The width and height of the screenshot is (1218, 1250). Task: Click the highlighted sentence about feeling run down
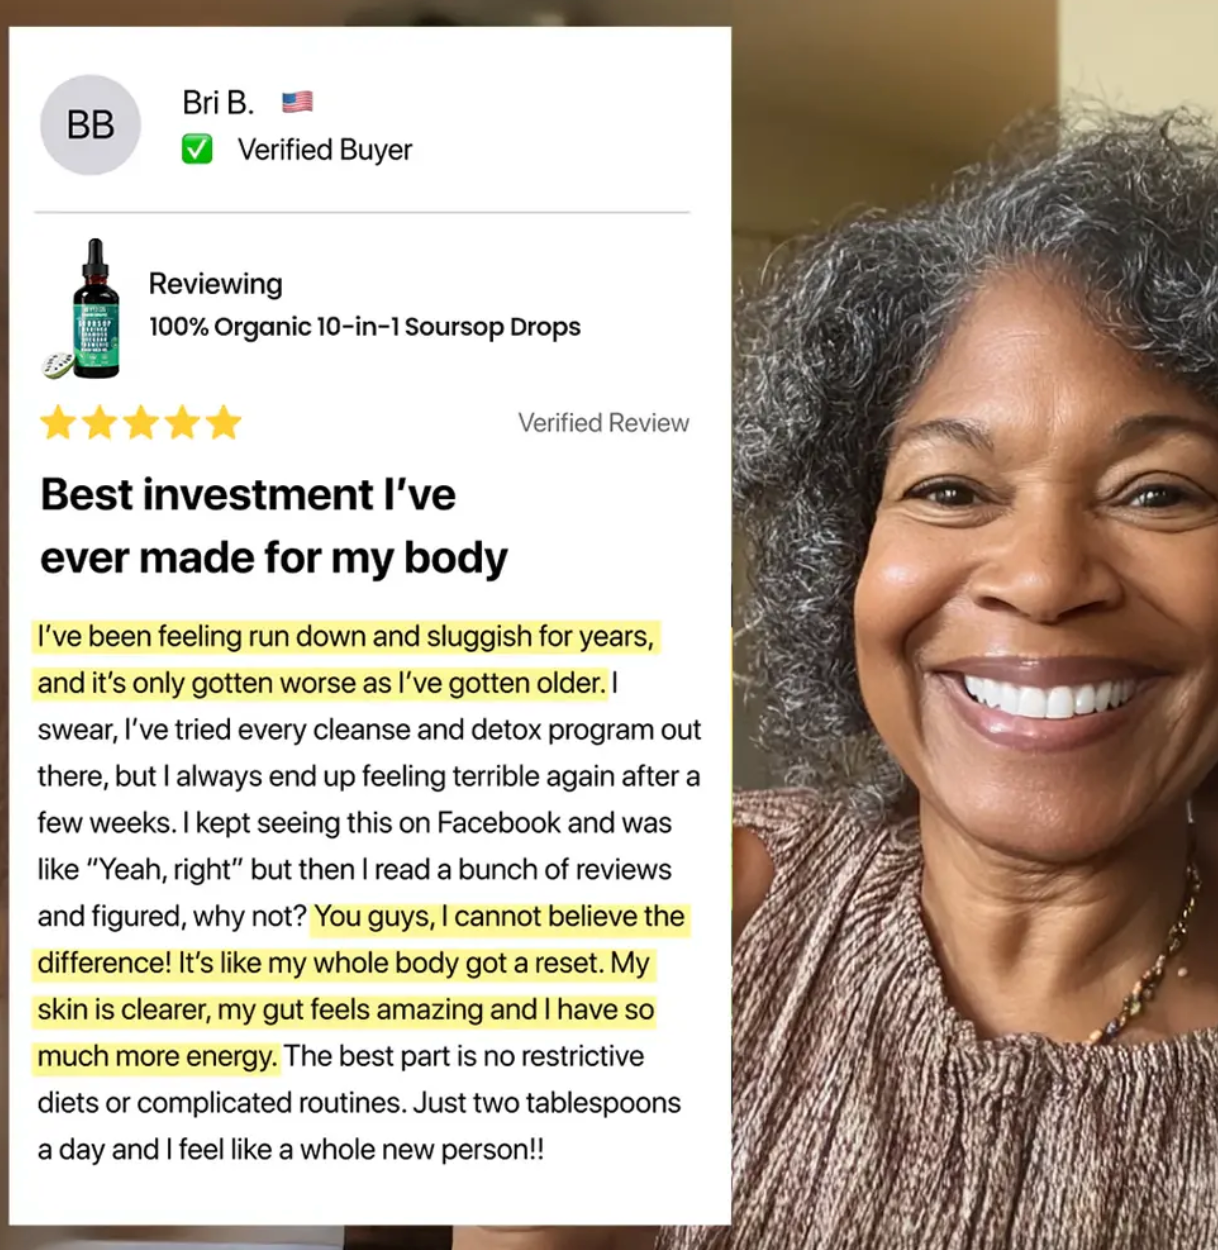click(x=345, y=660)
